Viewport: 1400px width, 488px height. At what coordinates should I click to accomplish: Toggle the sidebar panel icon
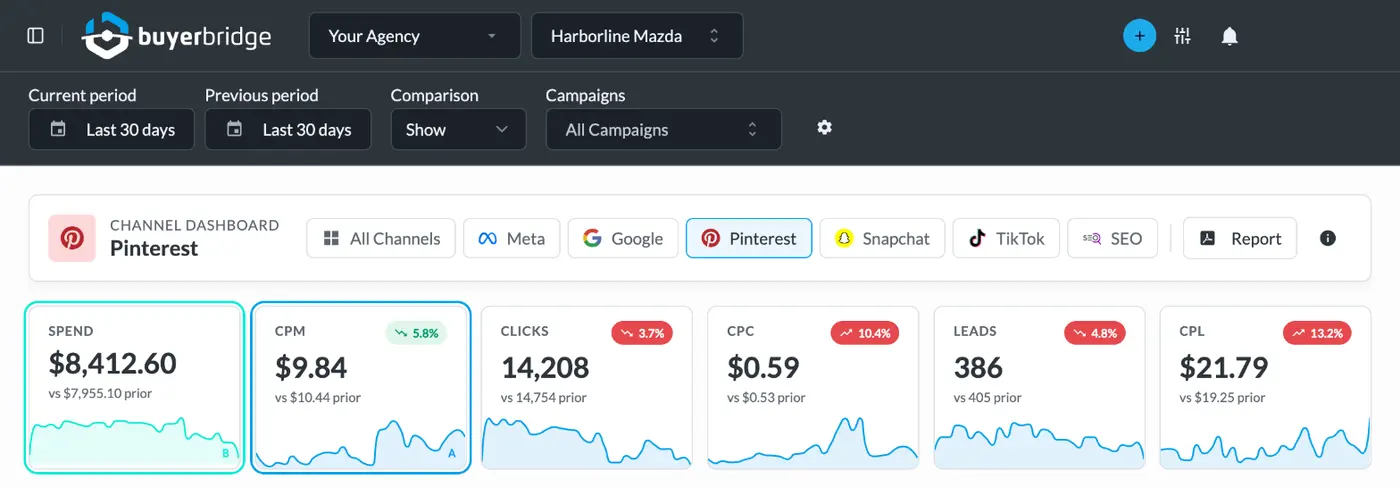click(x=36, y=36)
